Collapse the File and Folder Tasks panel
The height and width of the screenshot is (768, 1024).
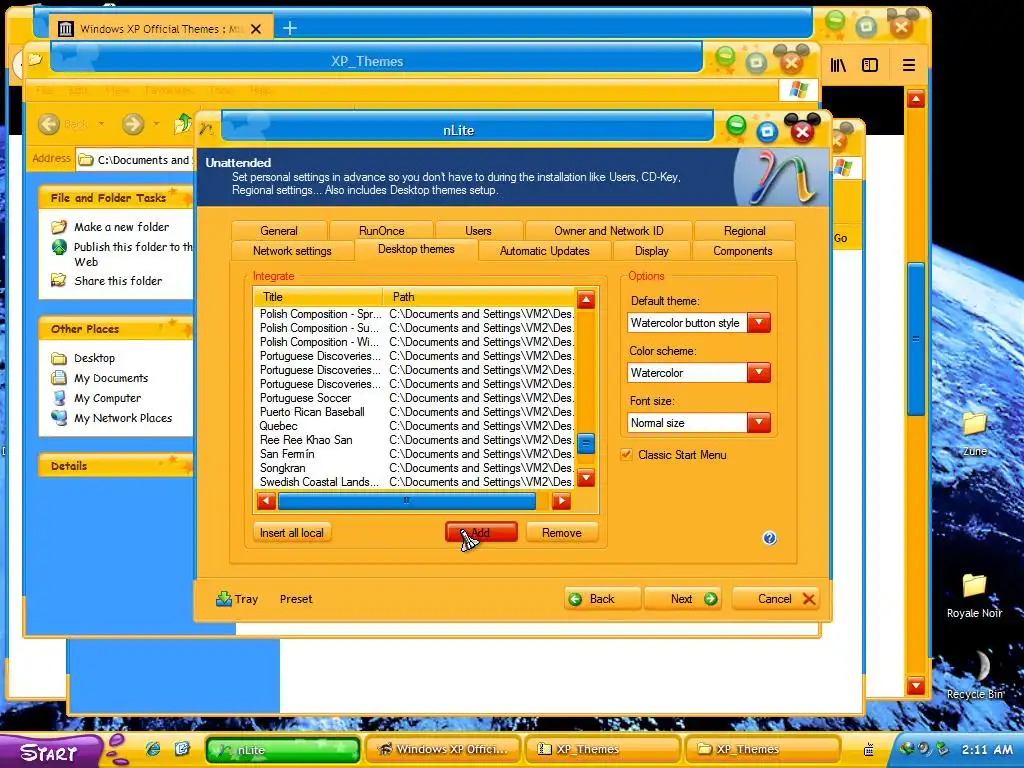click(115, 198)
